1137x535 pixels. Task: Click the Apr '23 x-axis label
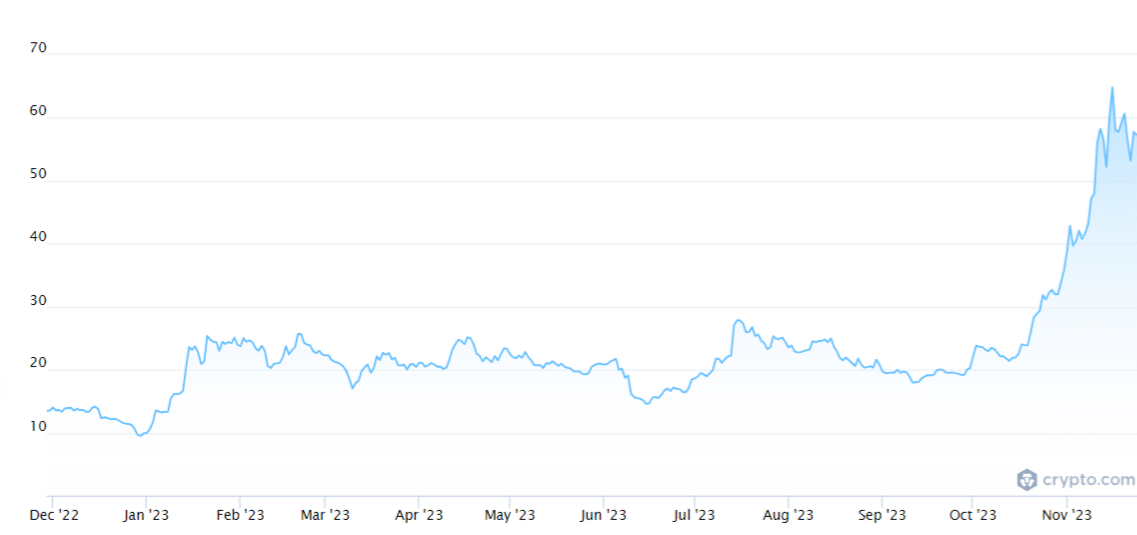pos(418,515)
